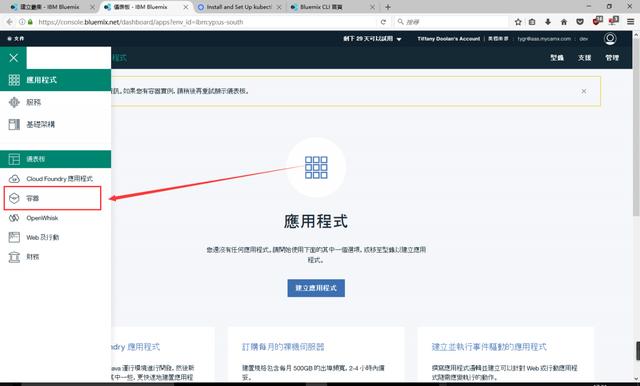Click the Containers cube icon in sidebar
640x386 pixels.
(14, 198)
